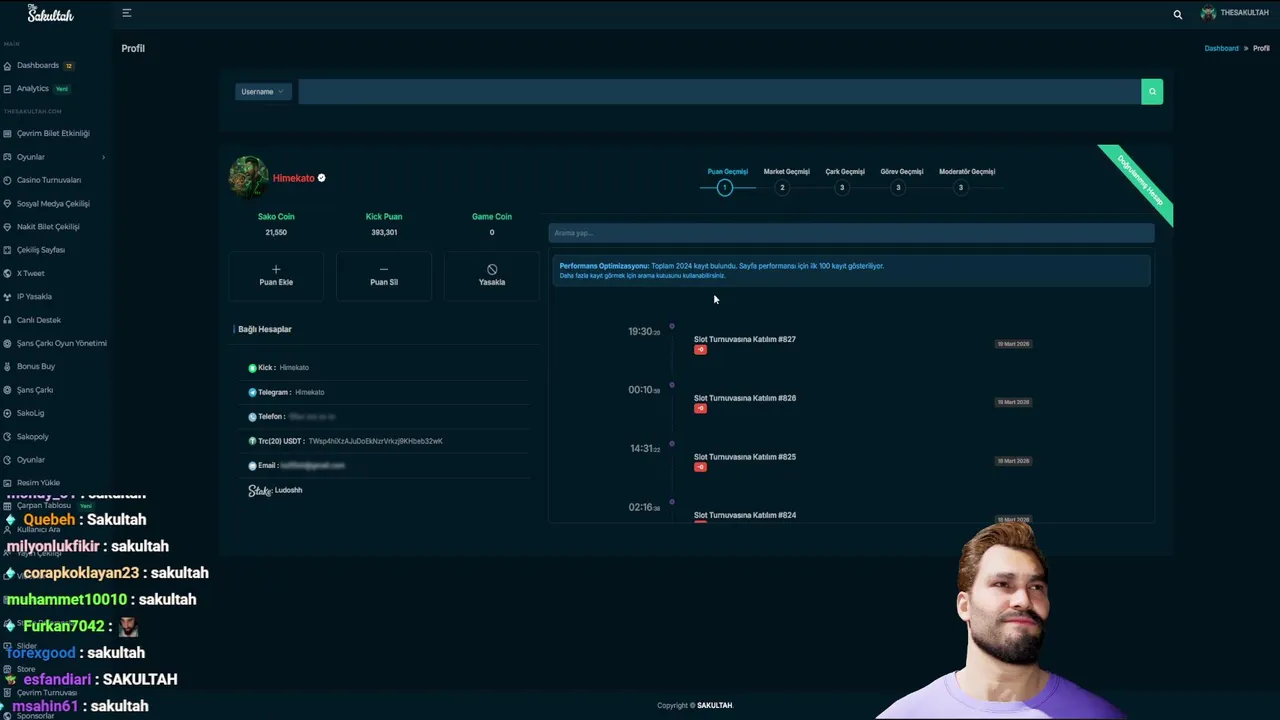Click the timeline marker at 00:10
Screen dimensions: 1280x720
(672, 385)
